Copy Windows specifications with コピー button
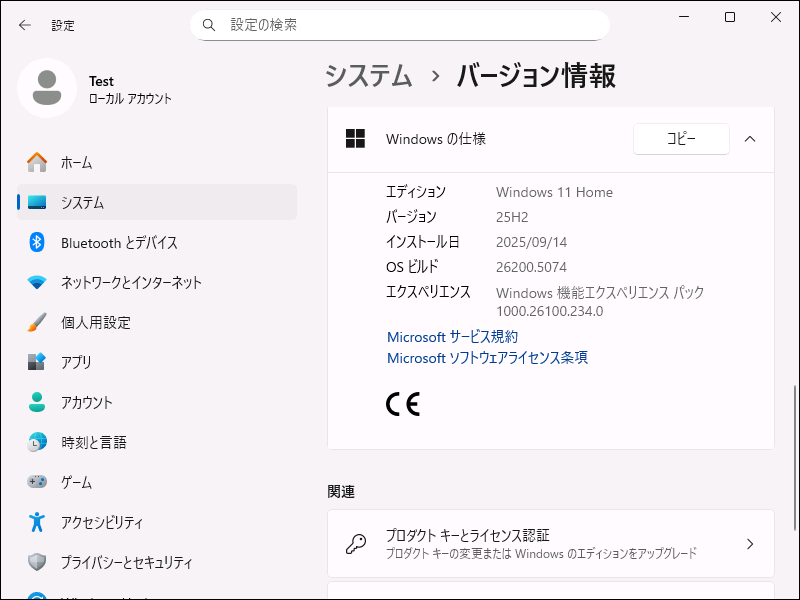Viewport: 800px width, 600px height. (x=681, y=139)
